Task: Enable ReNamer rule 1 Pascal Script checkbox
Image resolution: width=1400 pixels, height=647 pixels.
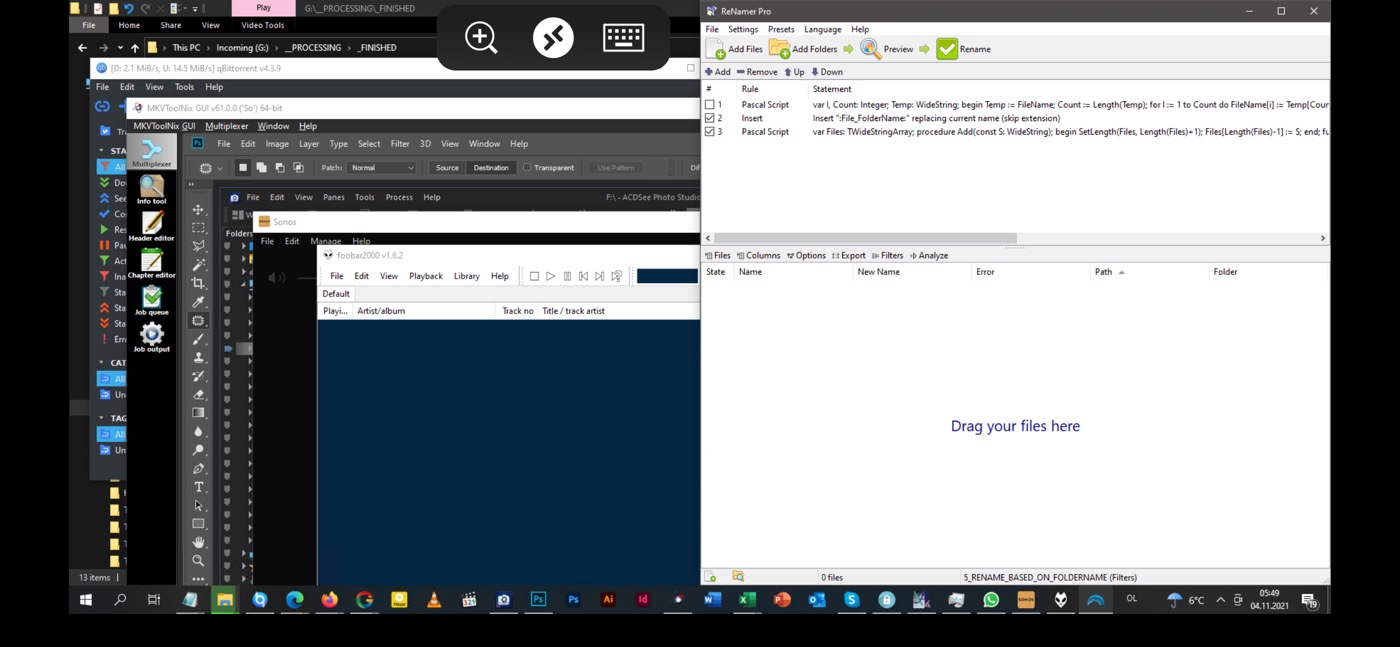Action: (710, 105)
